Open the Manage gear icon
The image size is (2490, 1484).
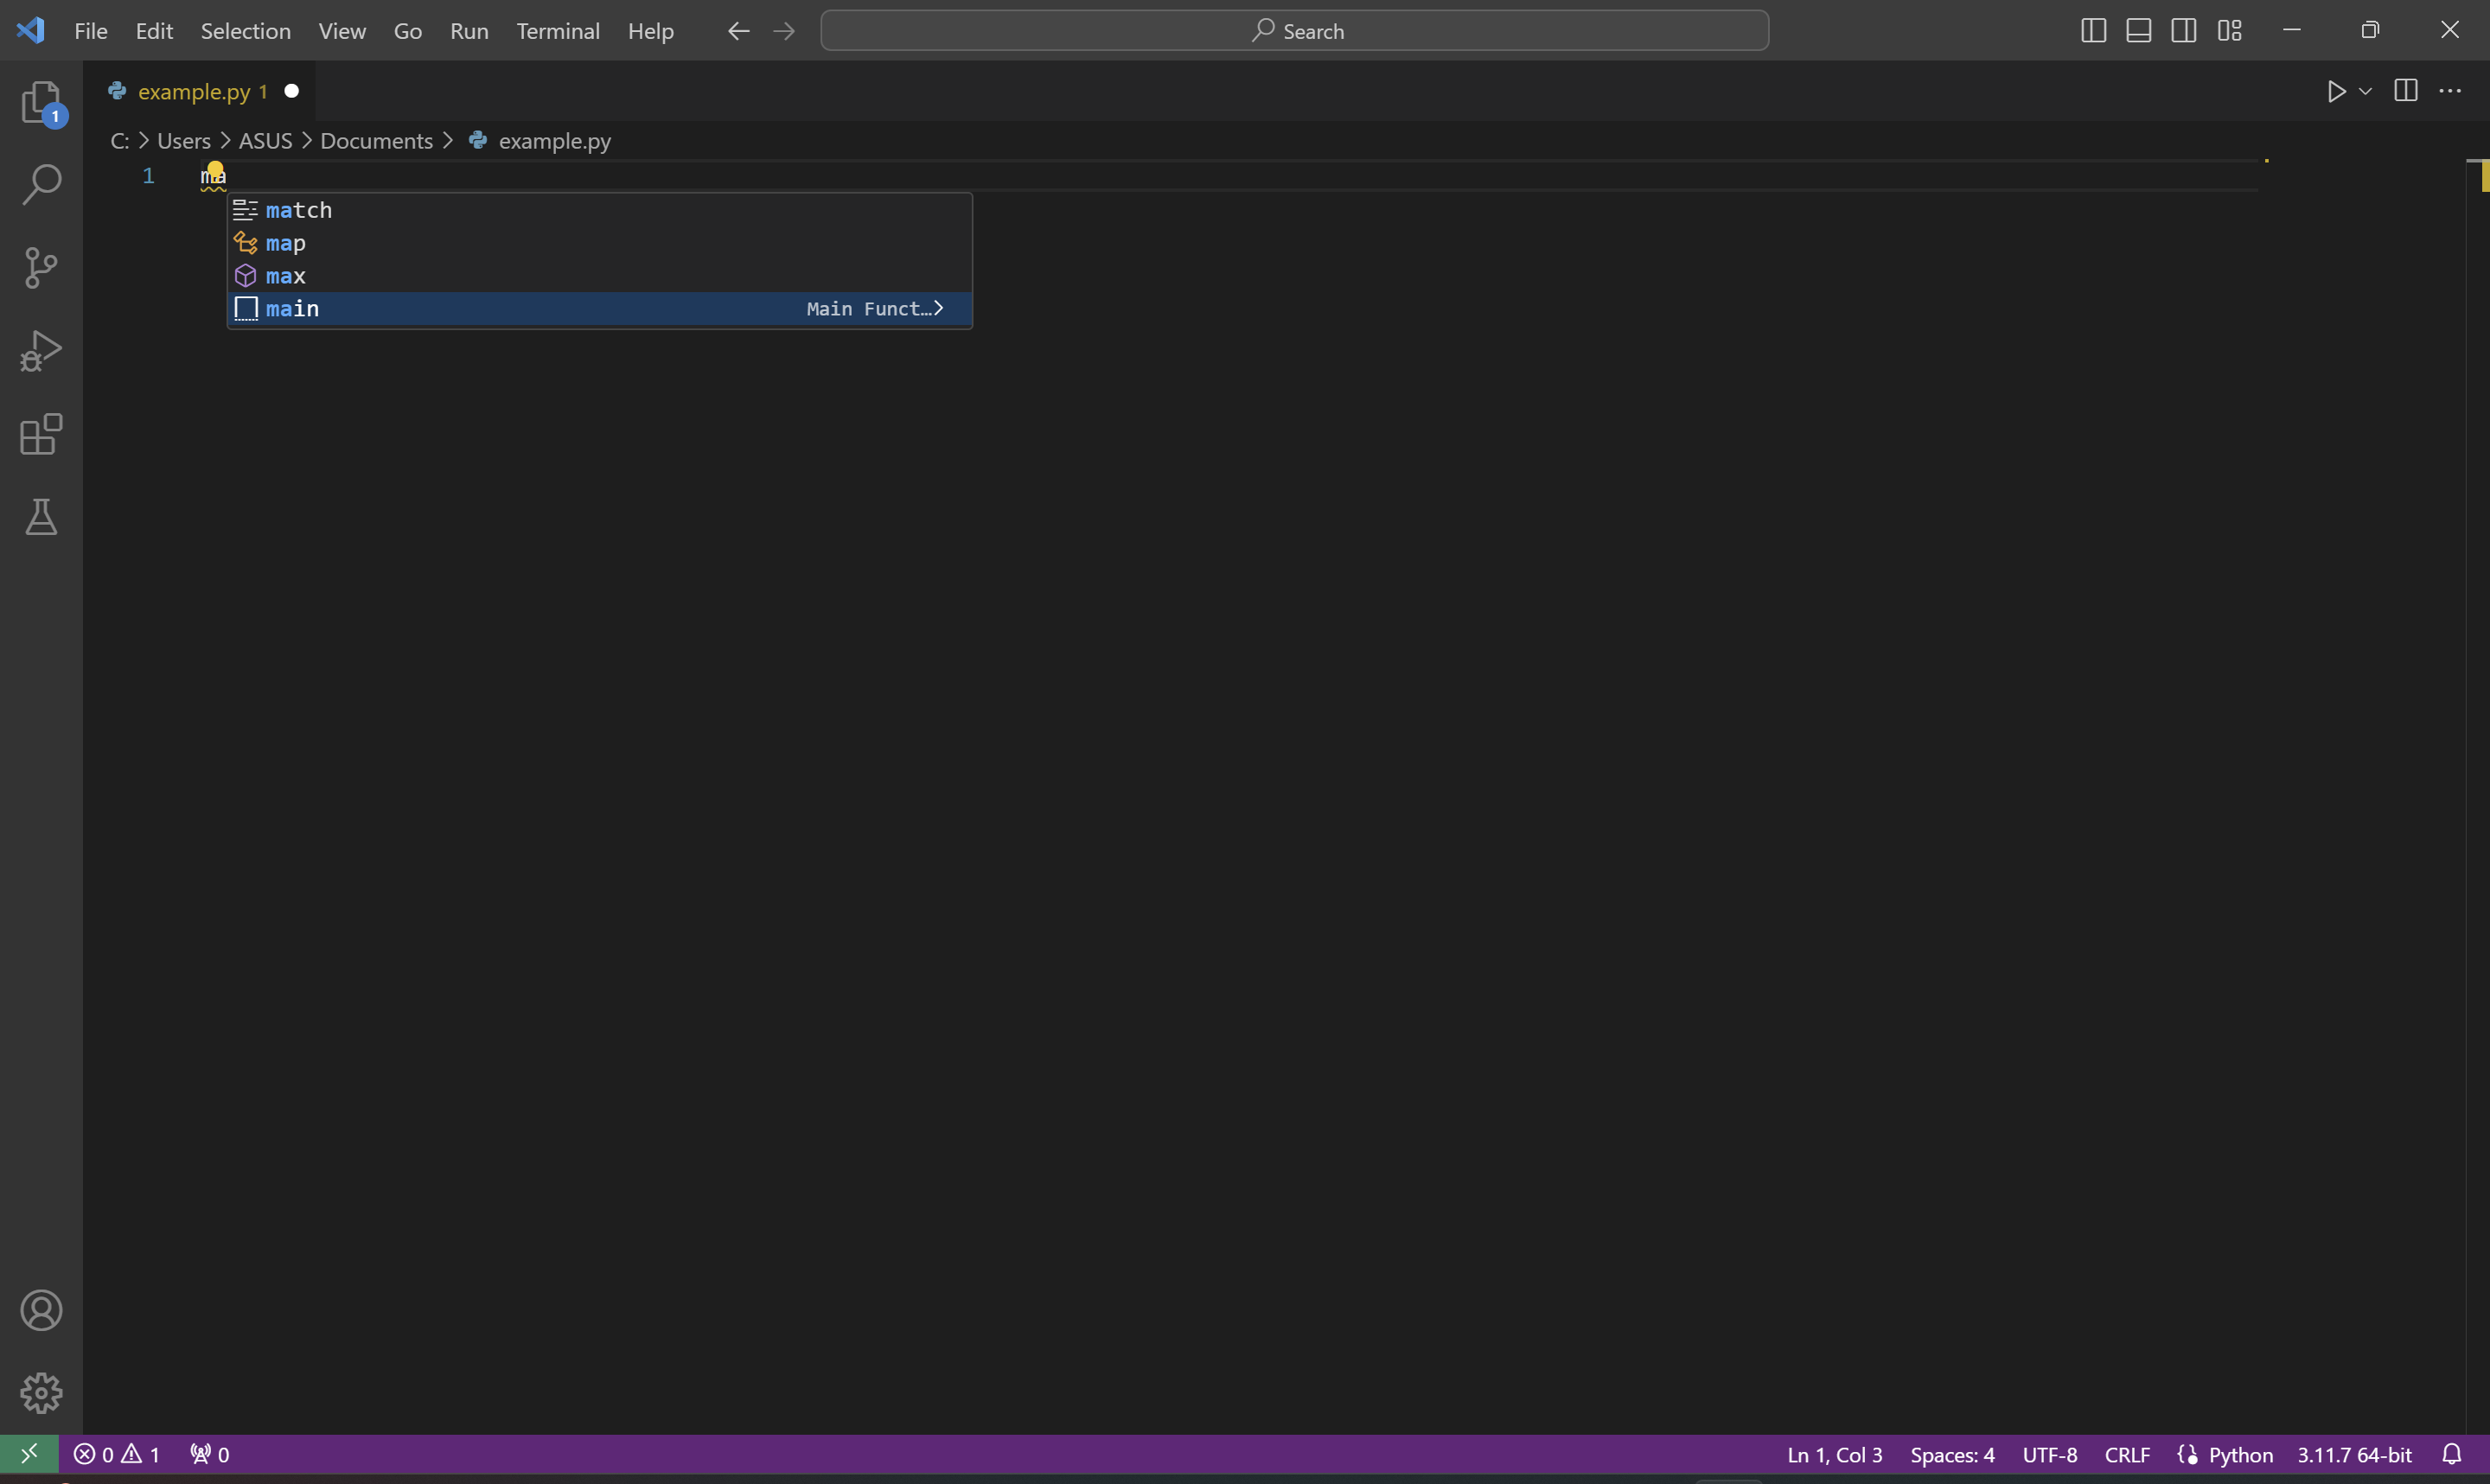pos(41,1393)
